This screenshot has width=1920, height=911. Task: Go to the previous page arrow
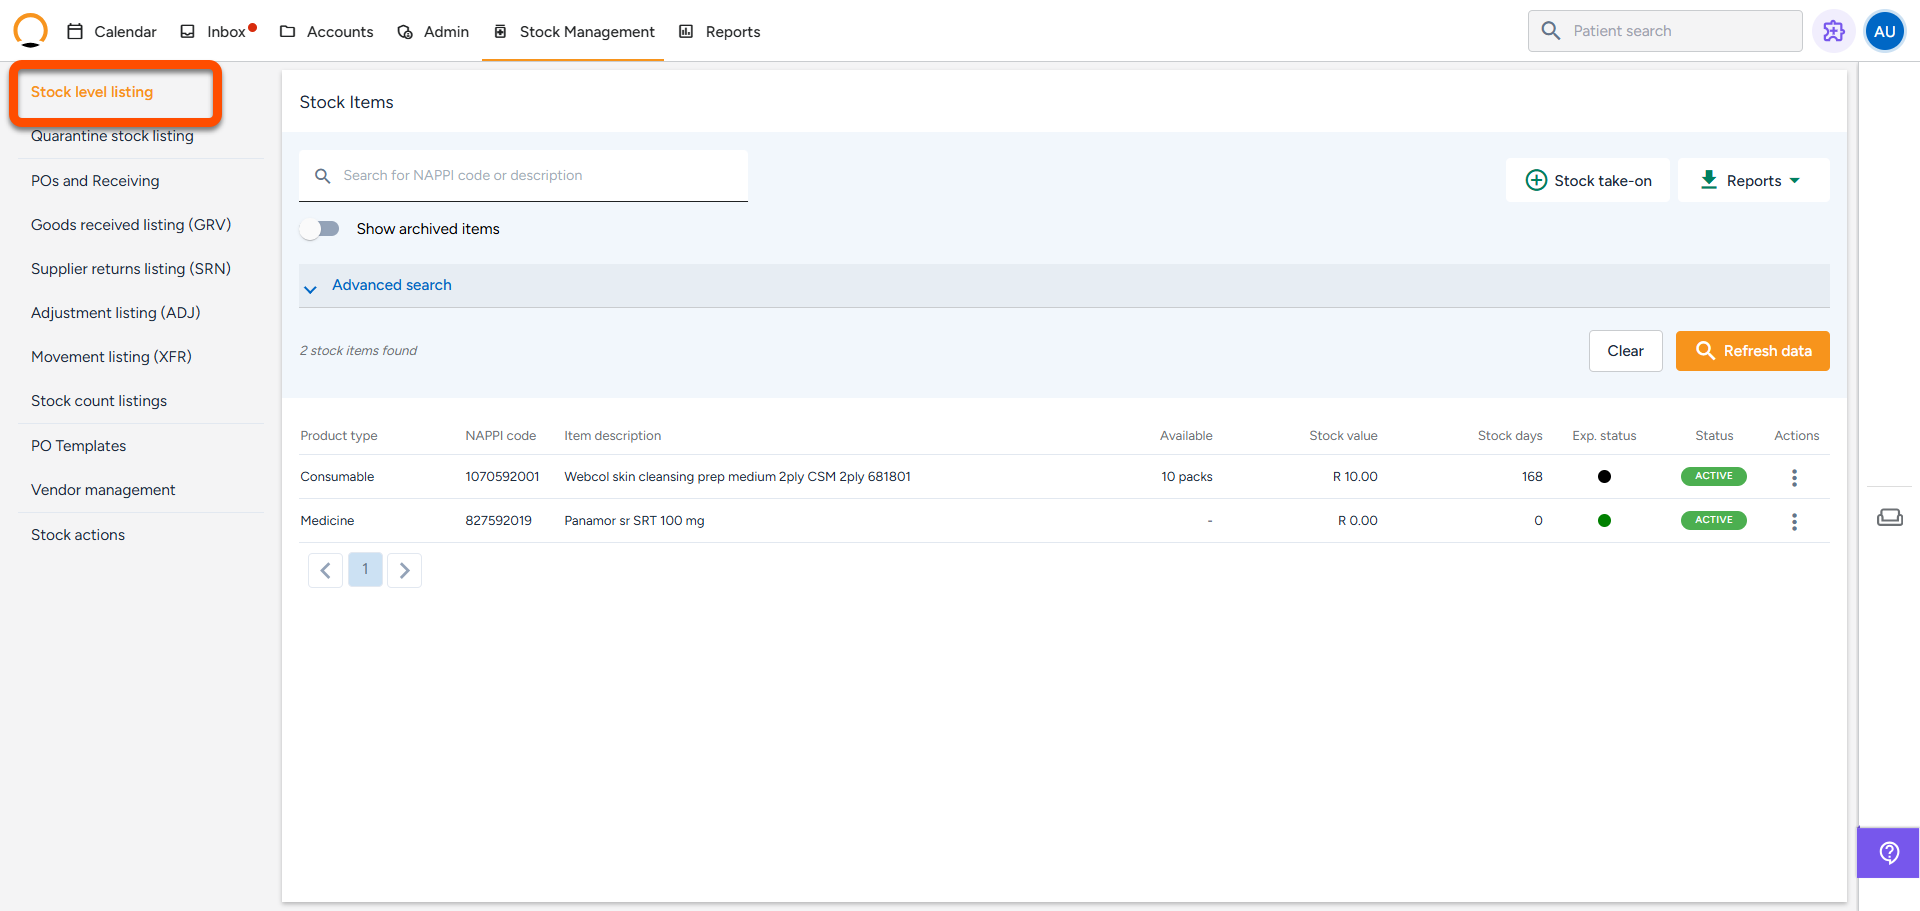325,570
